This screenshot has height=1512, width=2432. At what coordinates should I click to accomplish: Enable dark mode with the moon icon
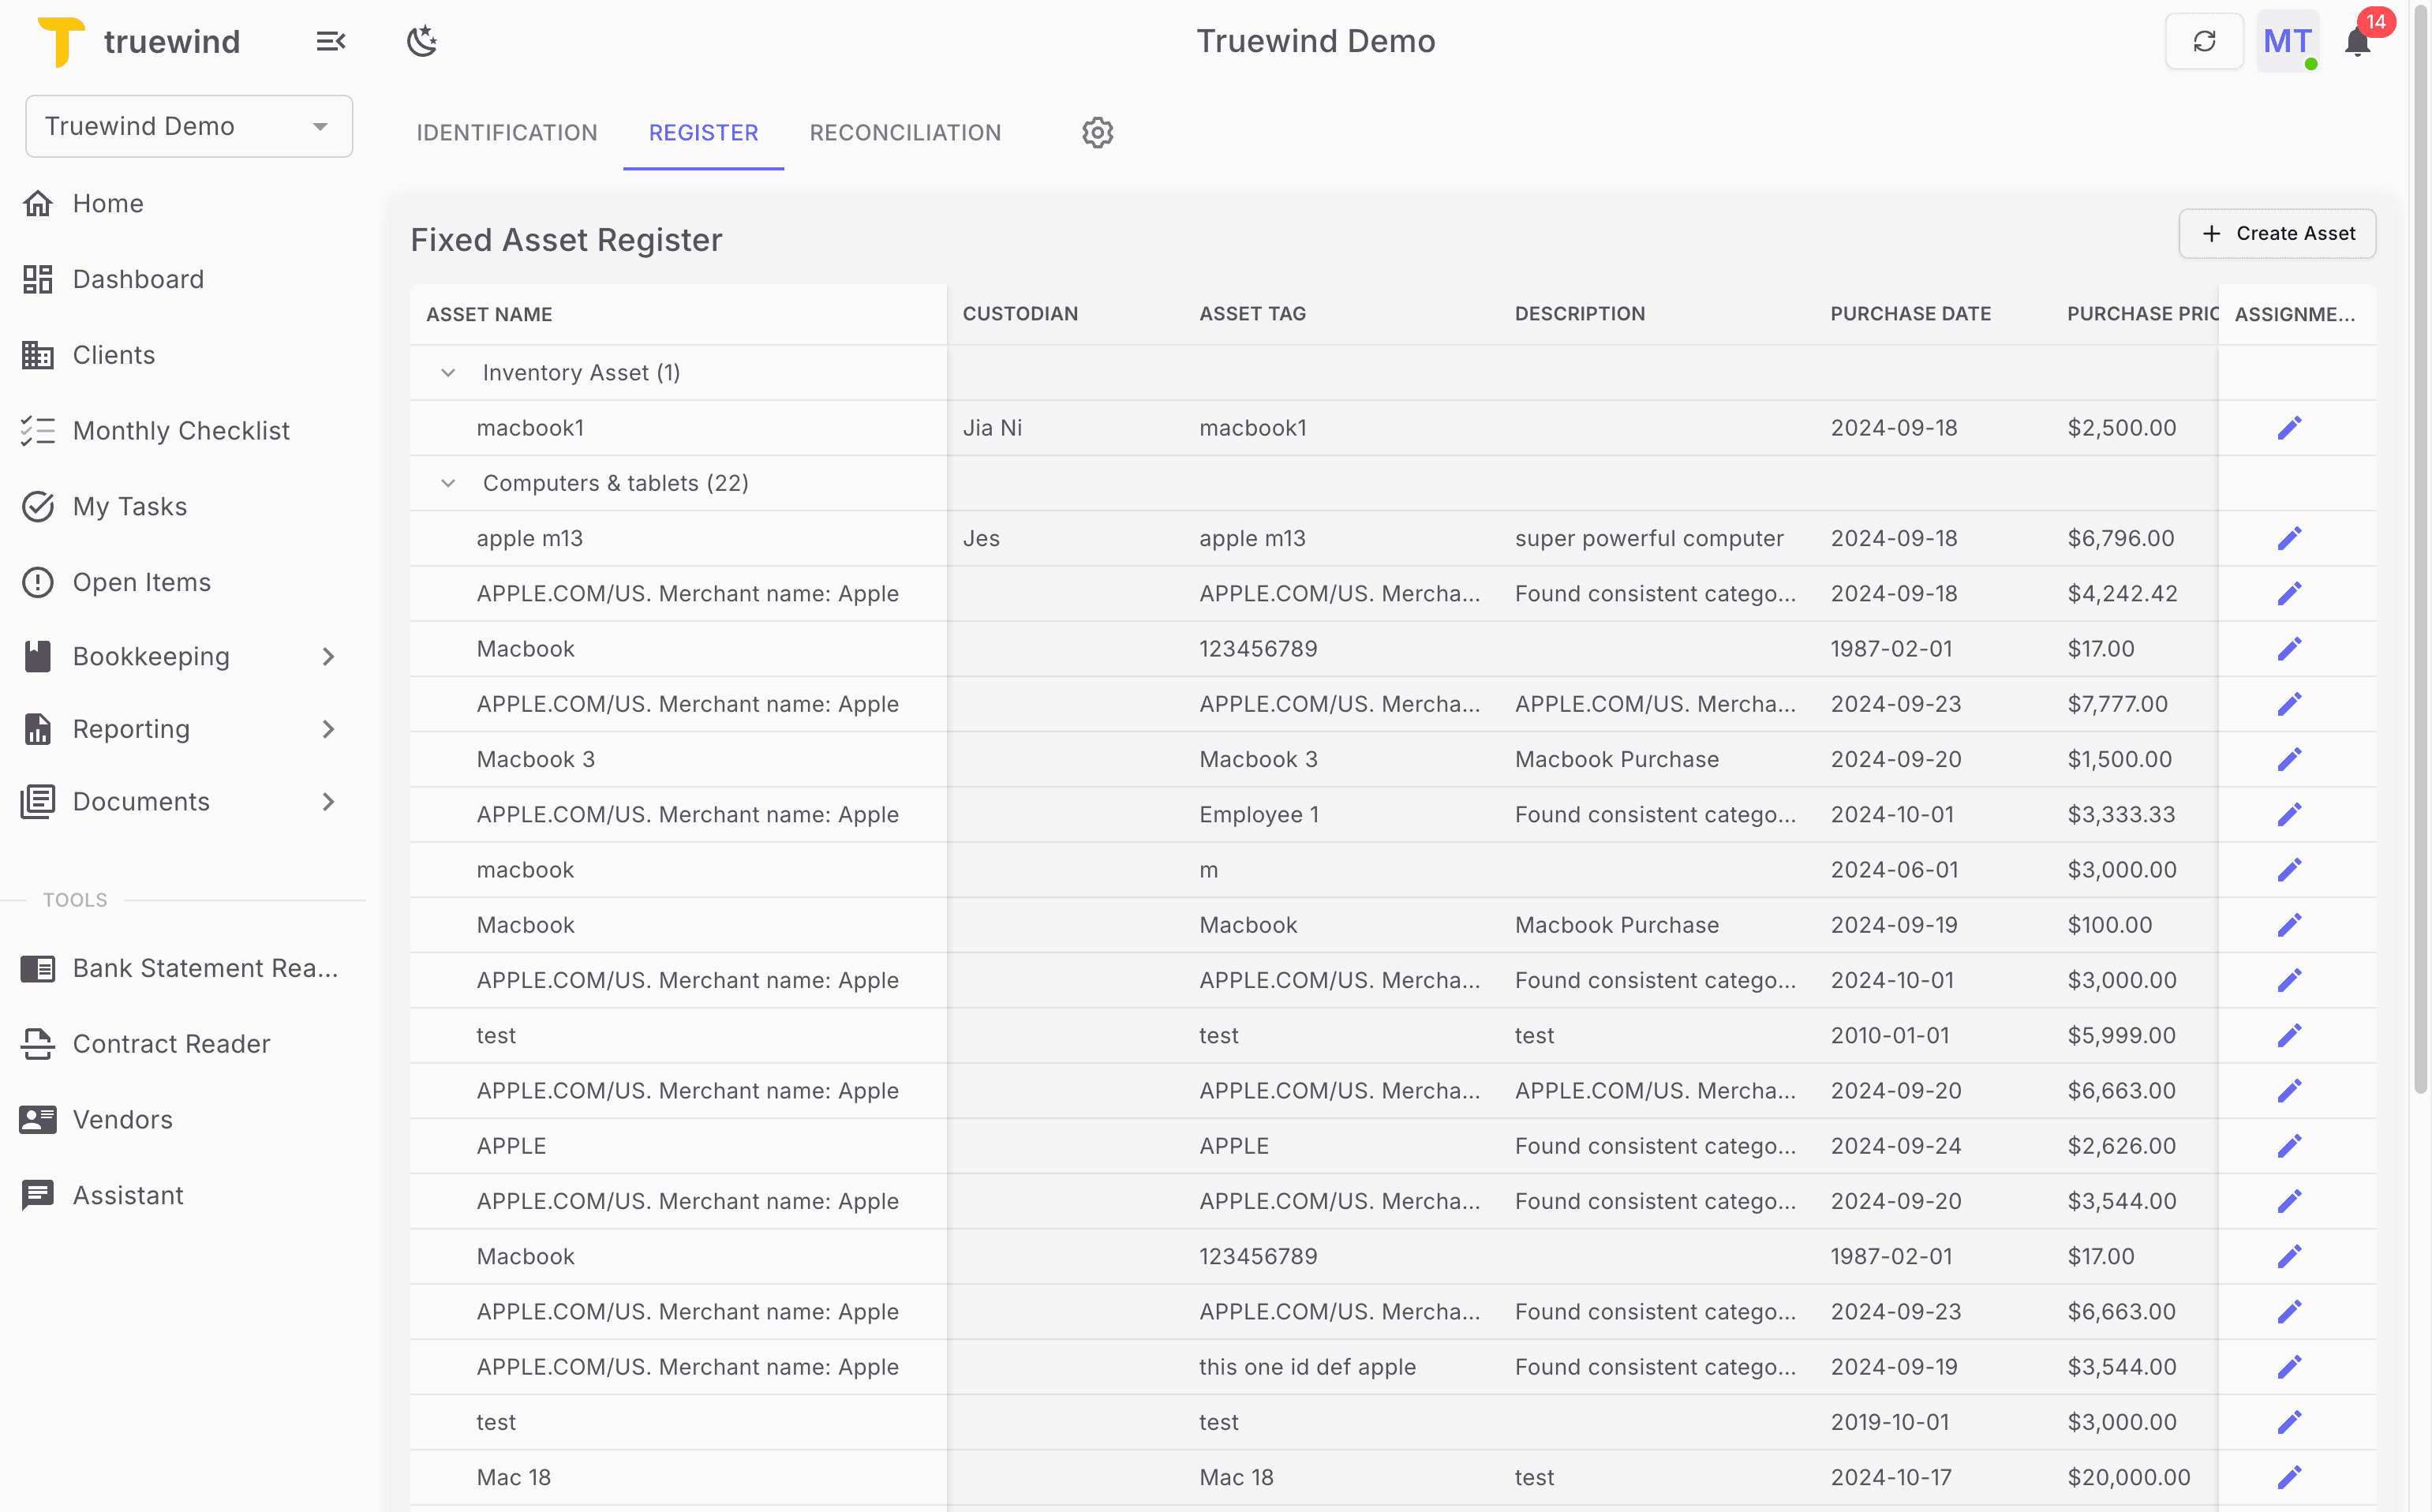(x=422, y=41)
